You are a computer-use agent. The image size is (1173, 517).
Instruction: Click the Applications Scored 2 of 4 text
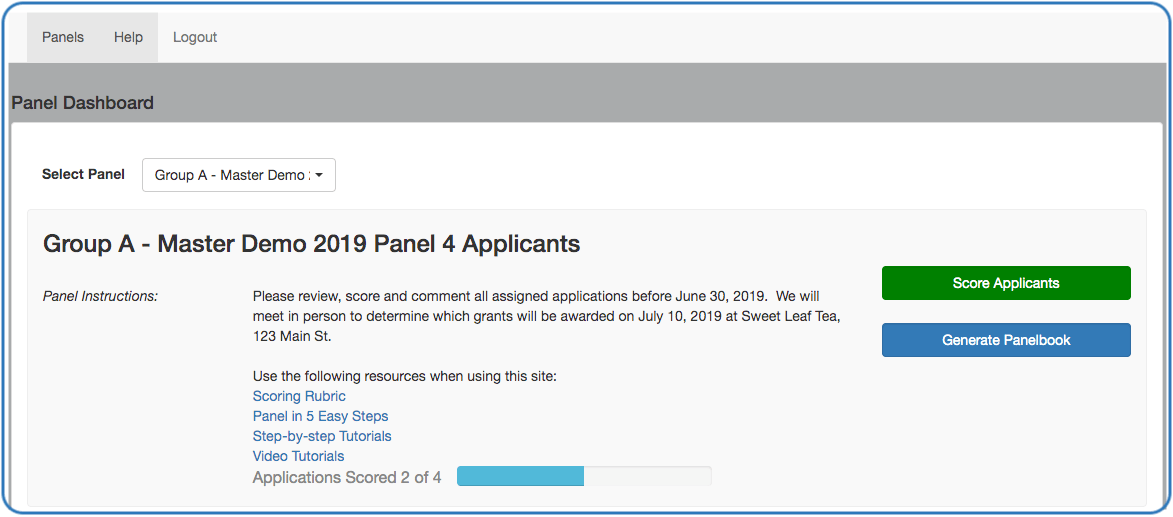click(x=347, y=477)
